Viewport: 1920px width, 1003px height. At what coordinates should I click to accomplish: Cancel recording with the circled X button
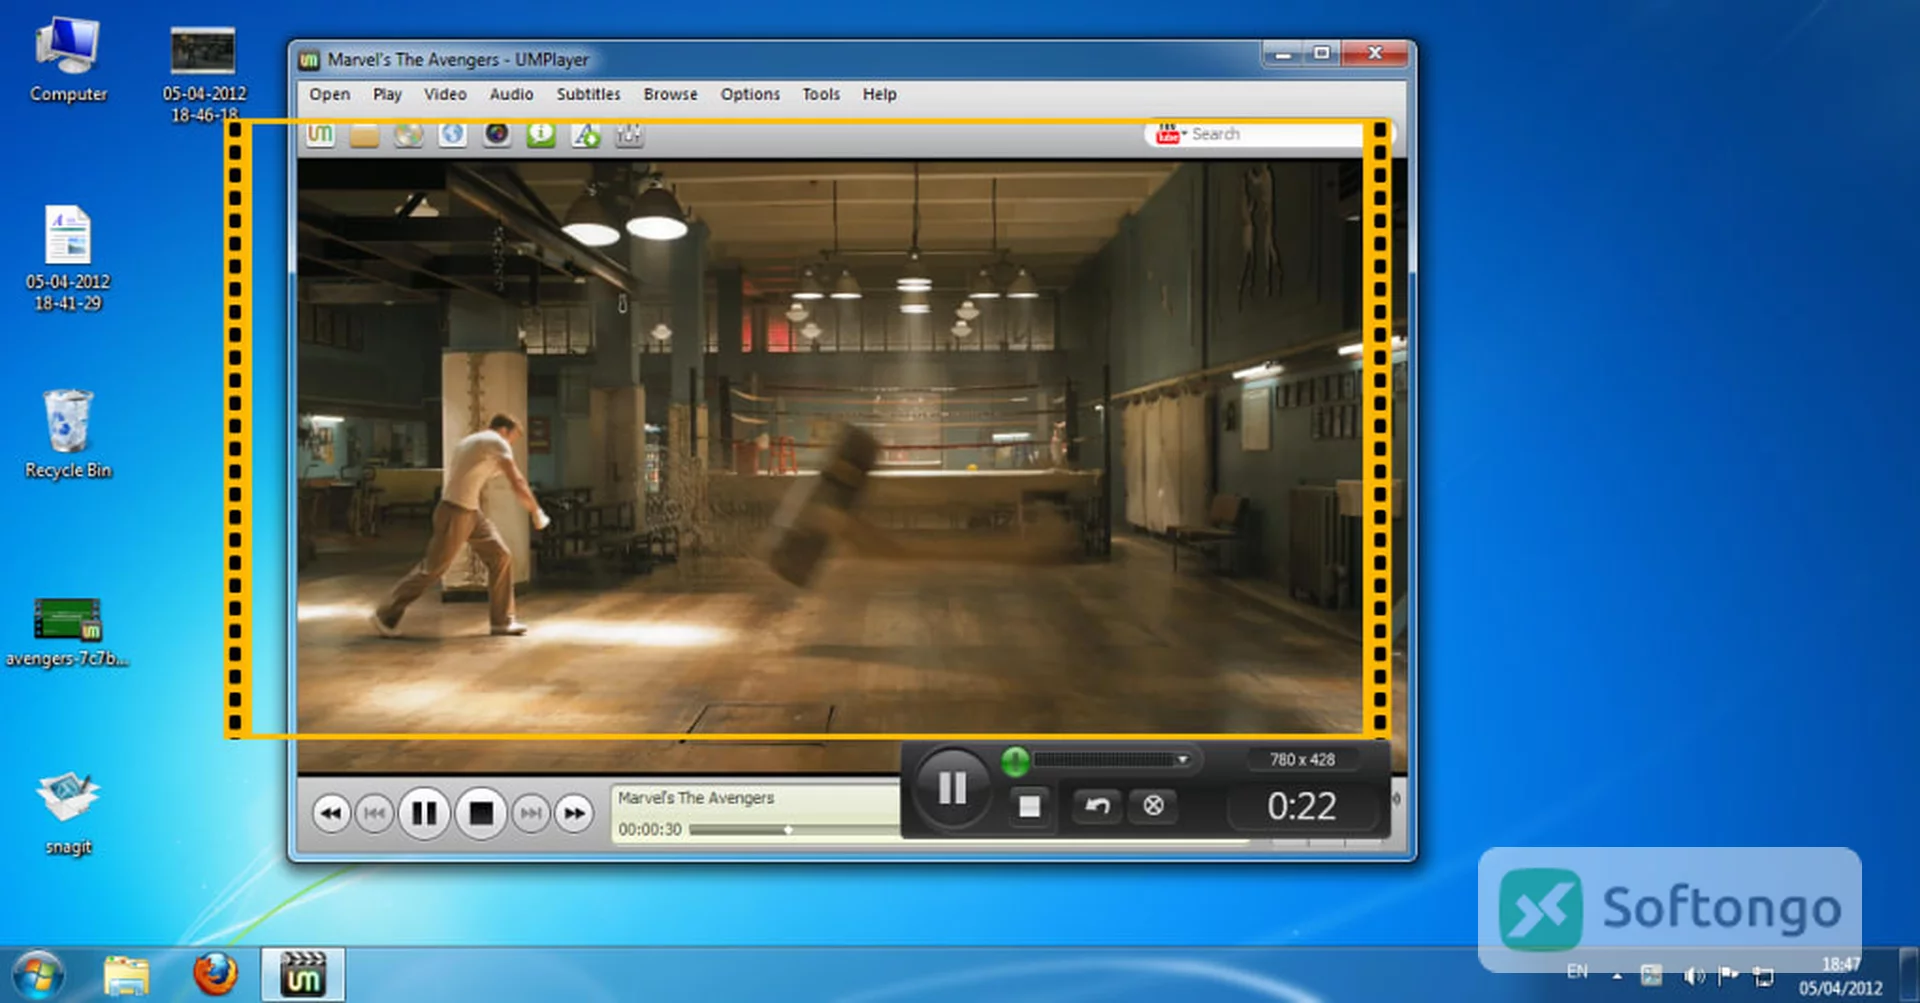(x=1153, y=806)
